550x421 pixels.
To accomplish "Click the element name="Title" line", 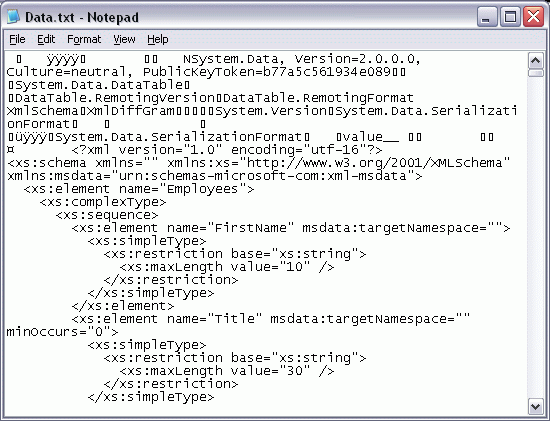I will (270, 319).
